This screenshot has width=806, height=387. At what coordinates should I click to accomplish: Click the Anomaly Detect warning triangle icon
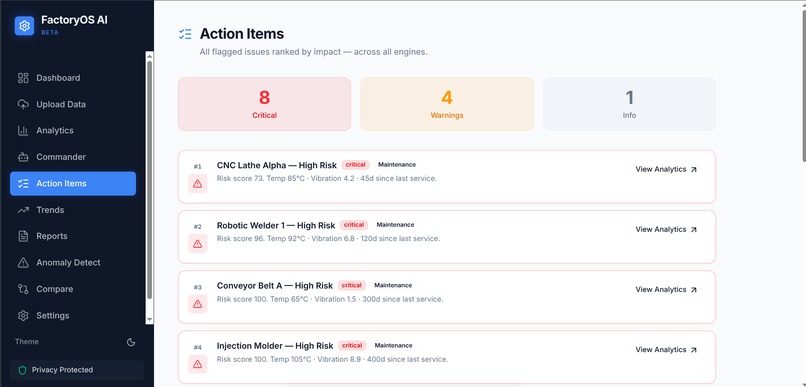click(23, 263)
